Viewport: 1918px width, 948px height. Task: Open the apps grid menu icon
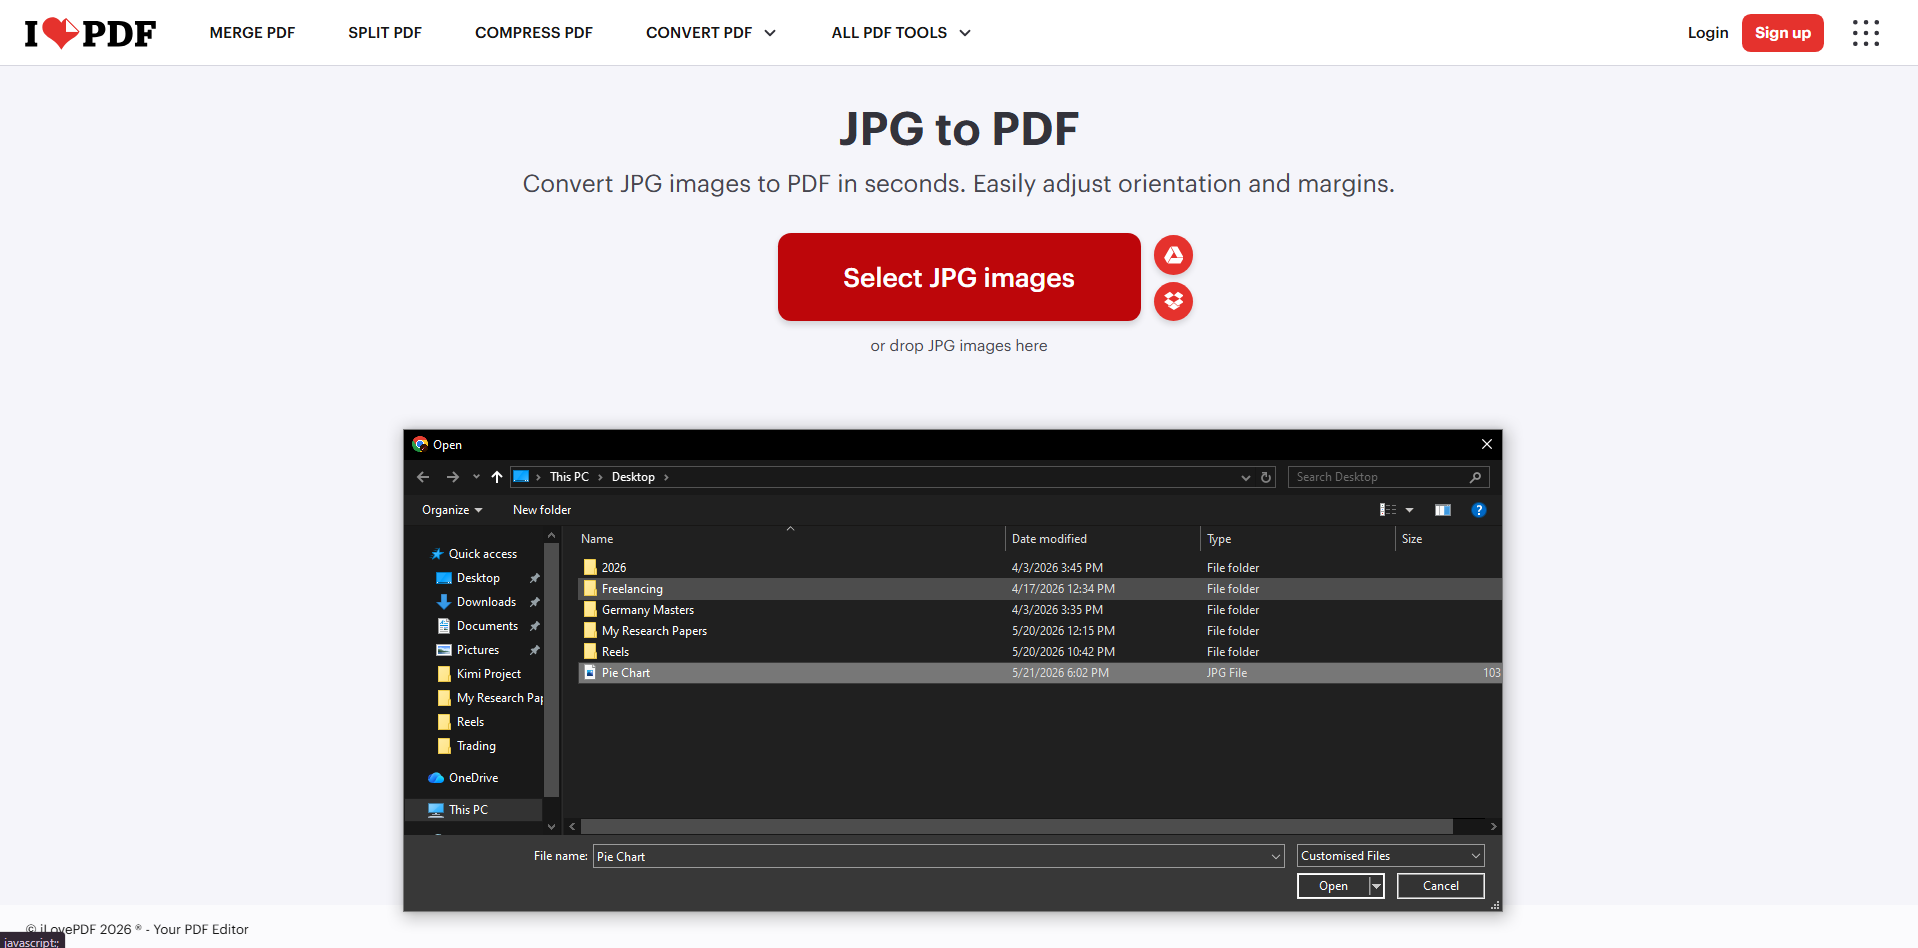point(1865,33)
